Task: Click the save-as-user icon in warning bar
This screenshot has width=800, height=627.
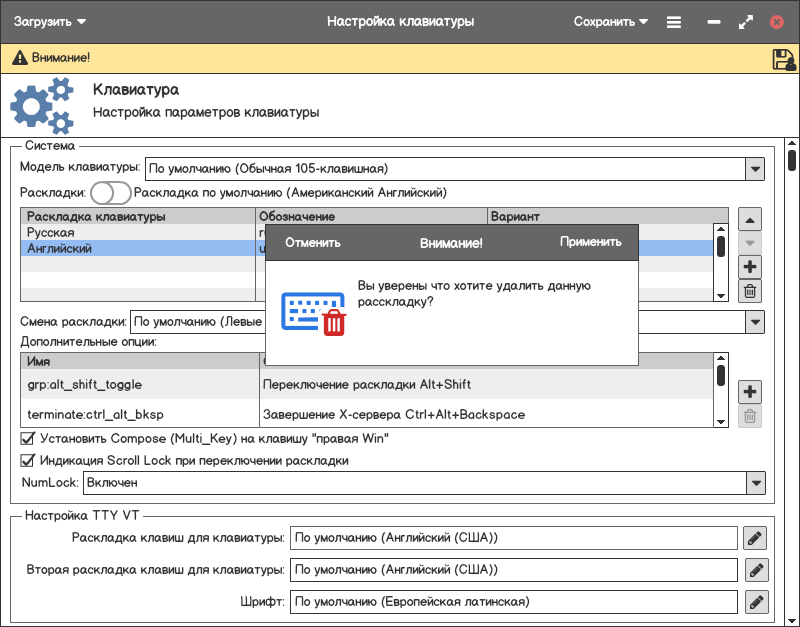Action: pyautogui.click(x=783, y=59)
